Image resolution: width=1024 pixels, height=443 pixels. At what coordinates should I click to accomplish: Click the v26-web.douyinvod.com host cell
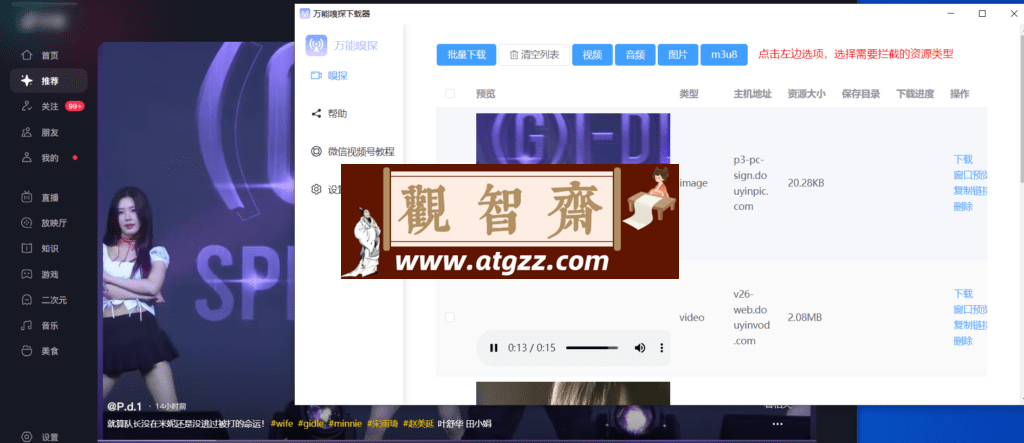click(x=752, y=318)
